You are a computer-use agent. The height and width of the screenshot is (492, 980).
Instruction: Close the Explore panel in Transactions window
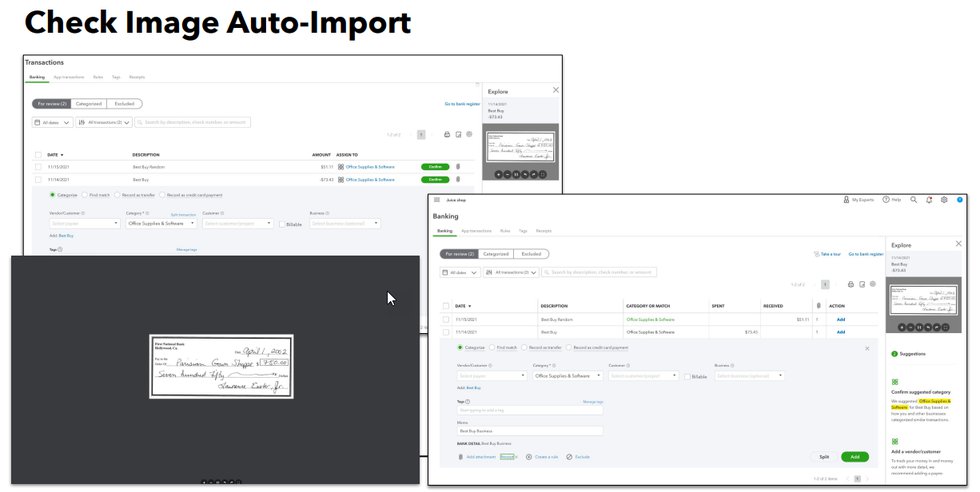(x=556, y=90)
